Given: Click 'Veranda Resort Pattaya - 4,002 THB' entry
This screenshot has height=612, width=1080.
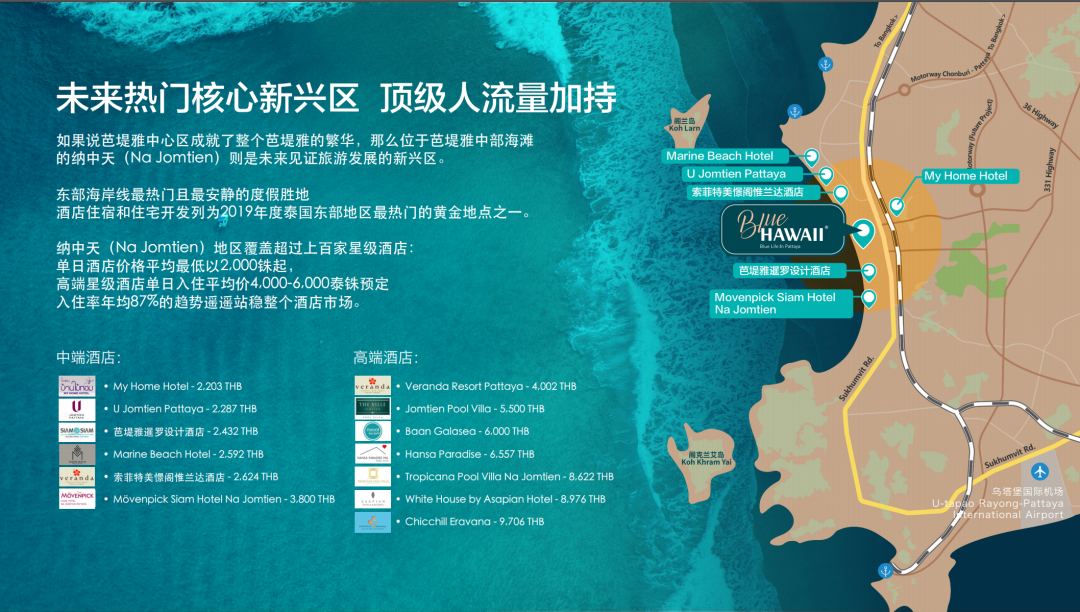Looking at the screenshot, I should point(490,386).
